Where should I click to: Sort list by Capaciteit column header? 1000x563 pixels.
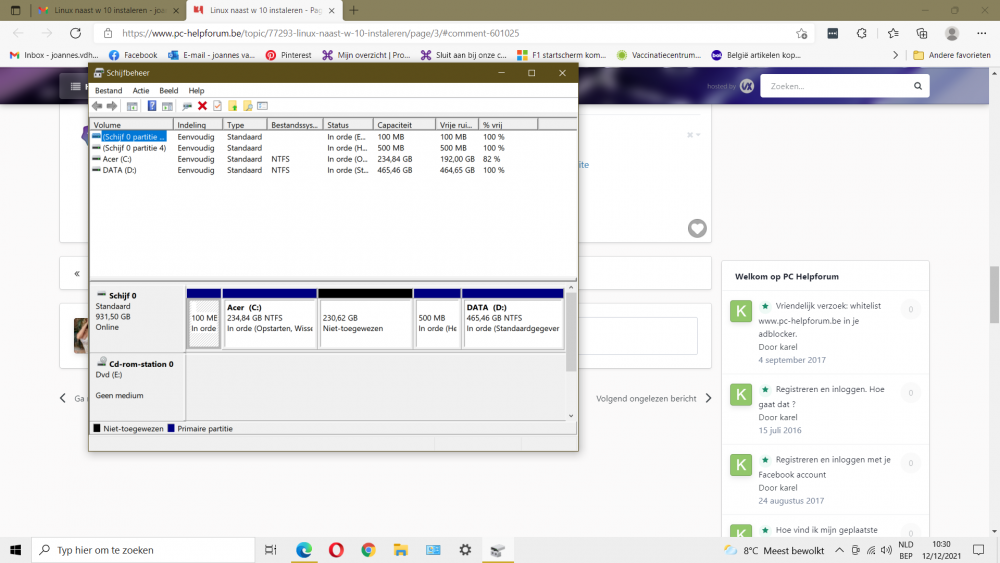pos(405,125)
